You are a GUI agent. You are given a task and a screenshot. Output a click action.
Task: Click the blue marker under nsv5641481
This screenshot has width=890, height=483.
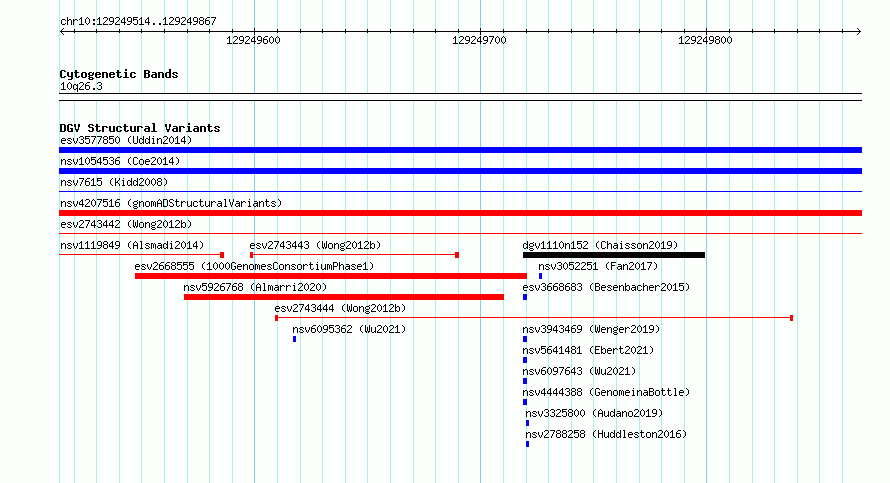[525, 360]
